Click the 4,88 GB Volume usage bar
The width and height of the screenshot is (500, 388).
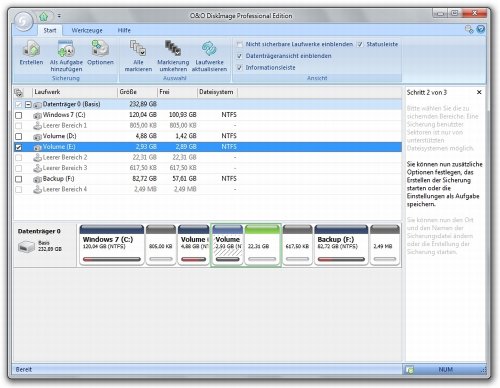[x=193, y=259]
